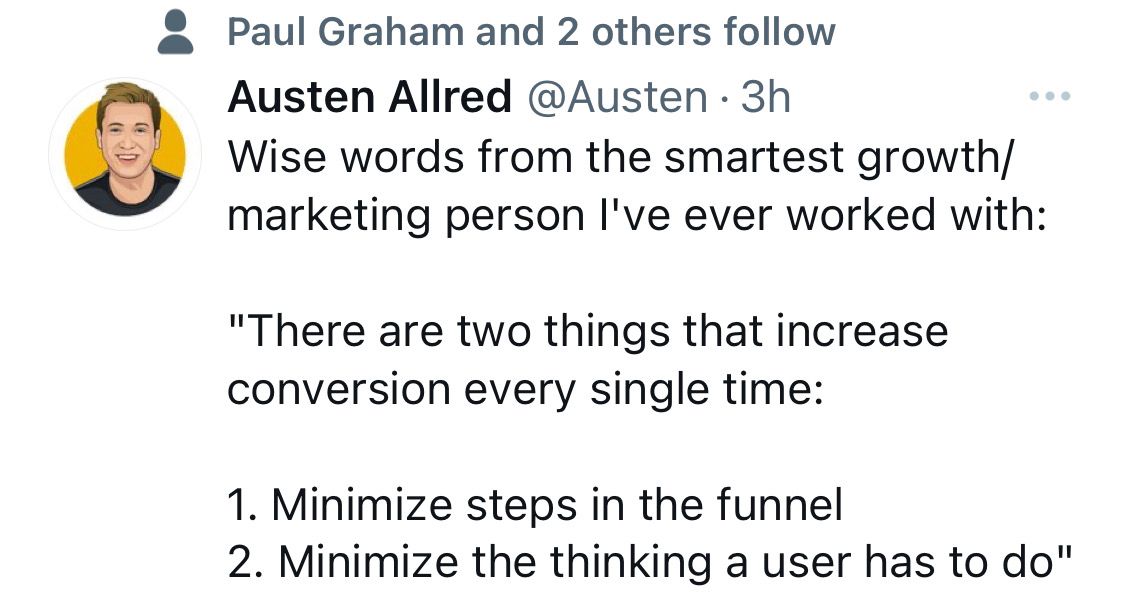1125x603 pixels.
Task: Click the "marketing person I've ever worked with" line
Action: pos(636,215)
